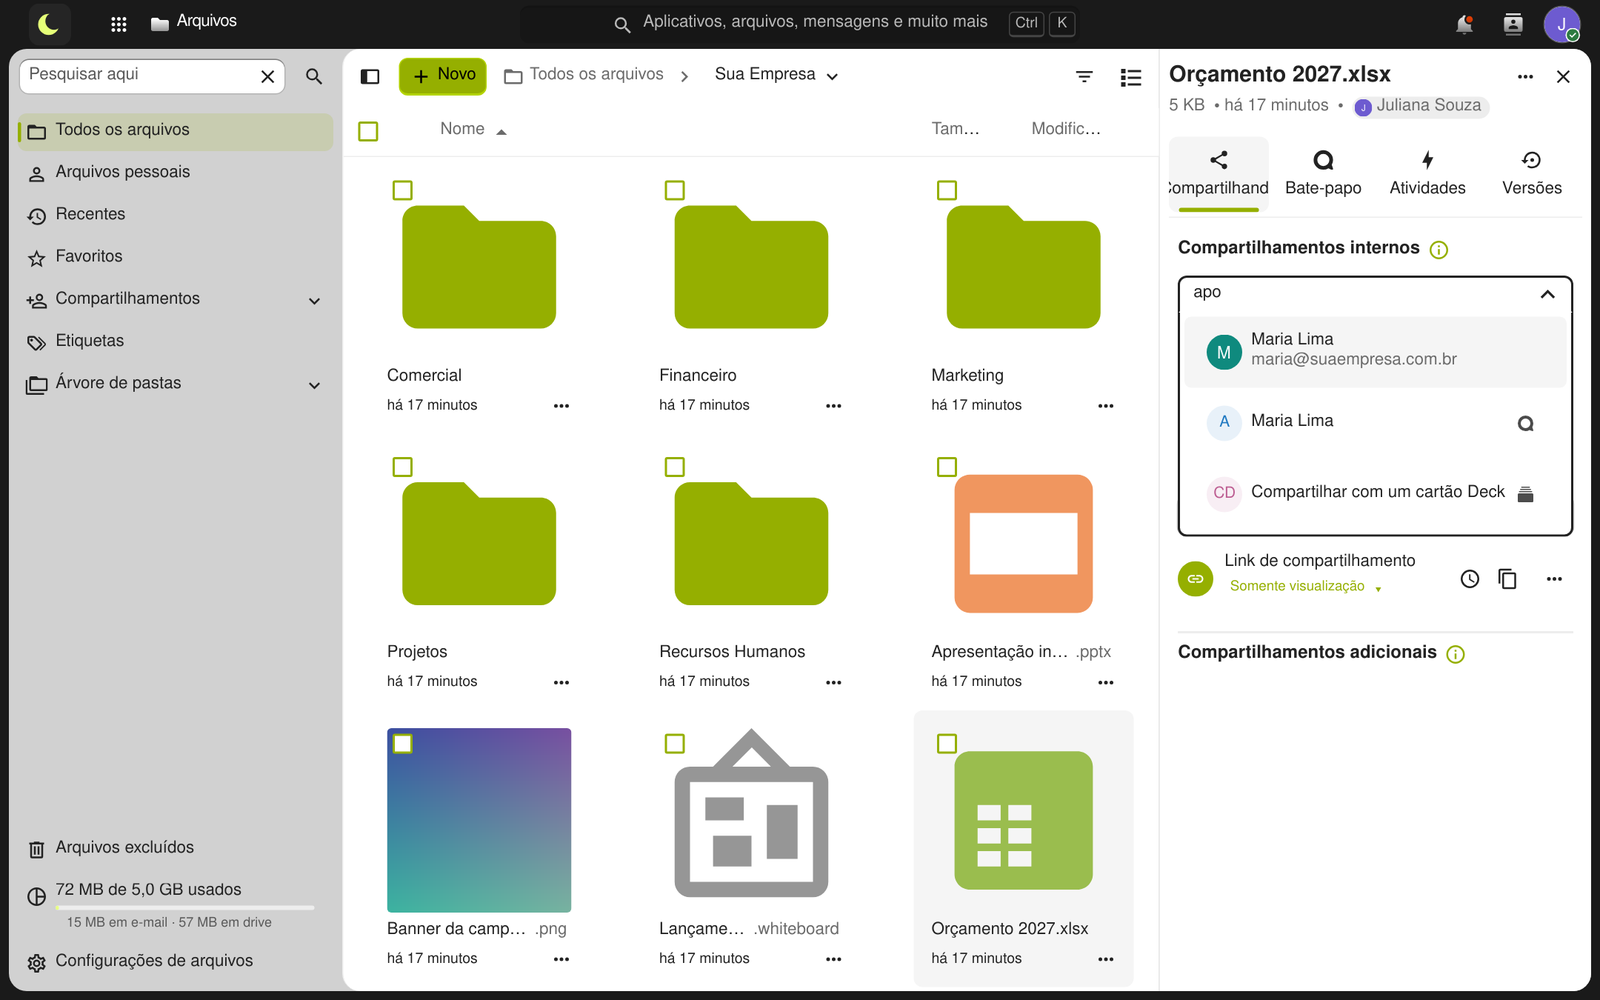Open more options for the sharing link

click(1554, 579)
